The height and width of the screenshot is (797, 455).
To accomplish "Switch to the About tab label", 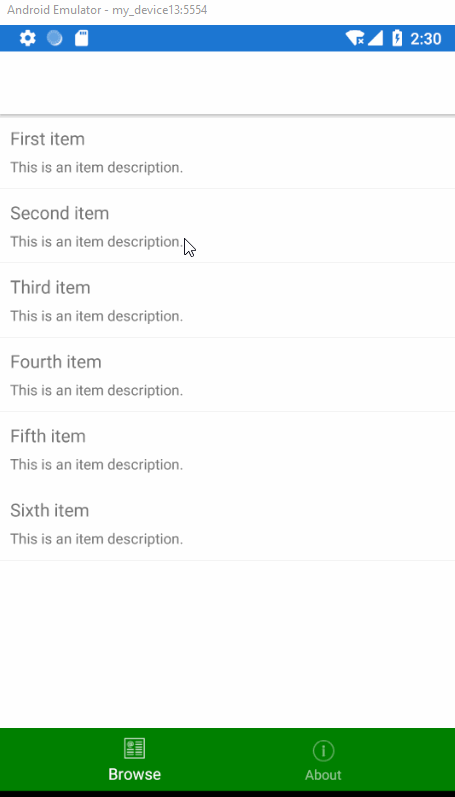I will [x=323, y=775].
